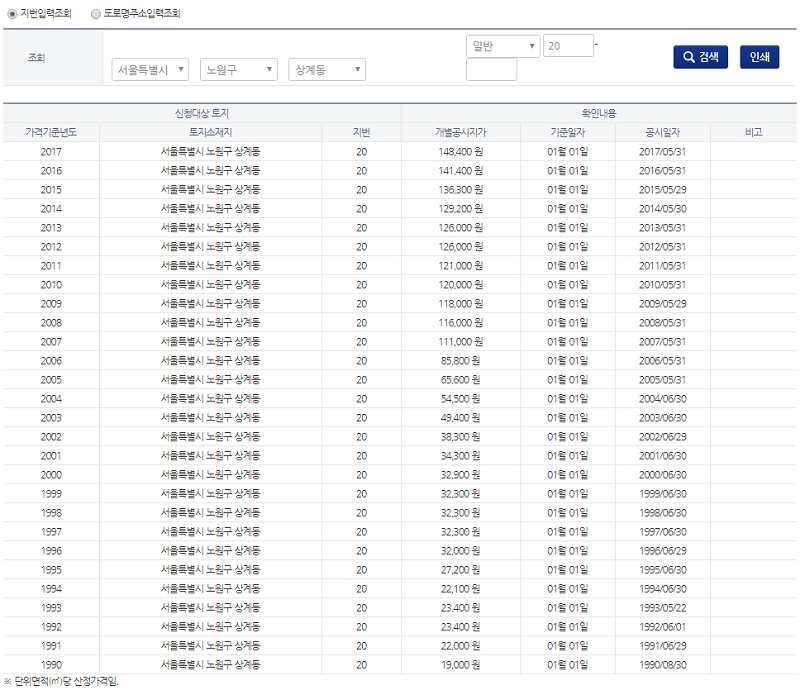Click the 1998 year cell
Image resolution: width=800 pixels, height=690 pixels.
(51, 513)
